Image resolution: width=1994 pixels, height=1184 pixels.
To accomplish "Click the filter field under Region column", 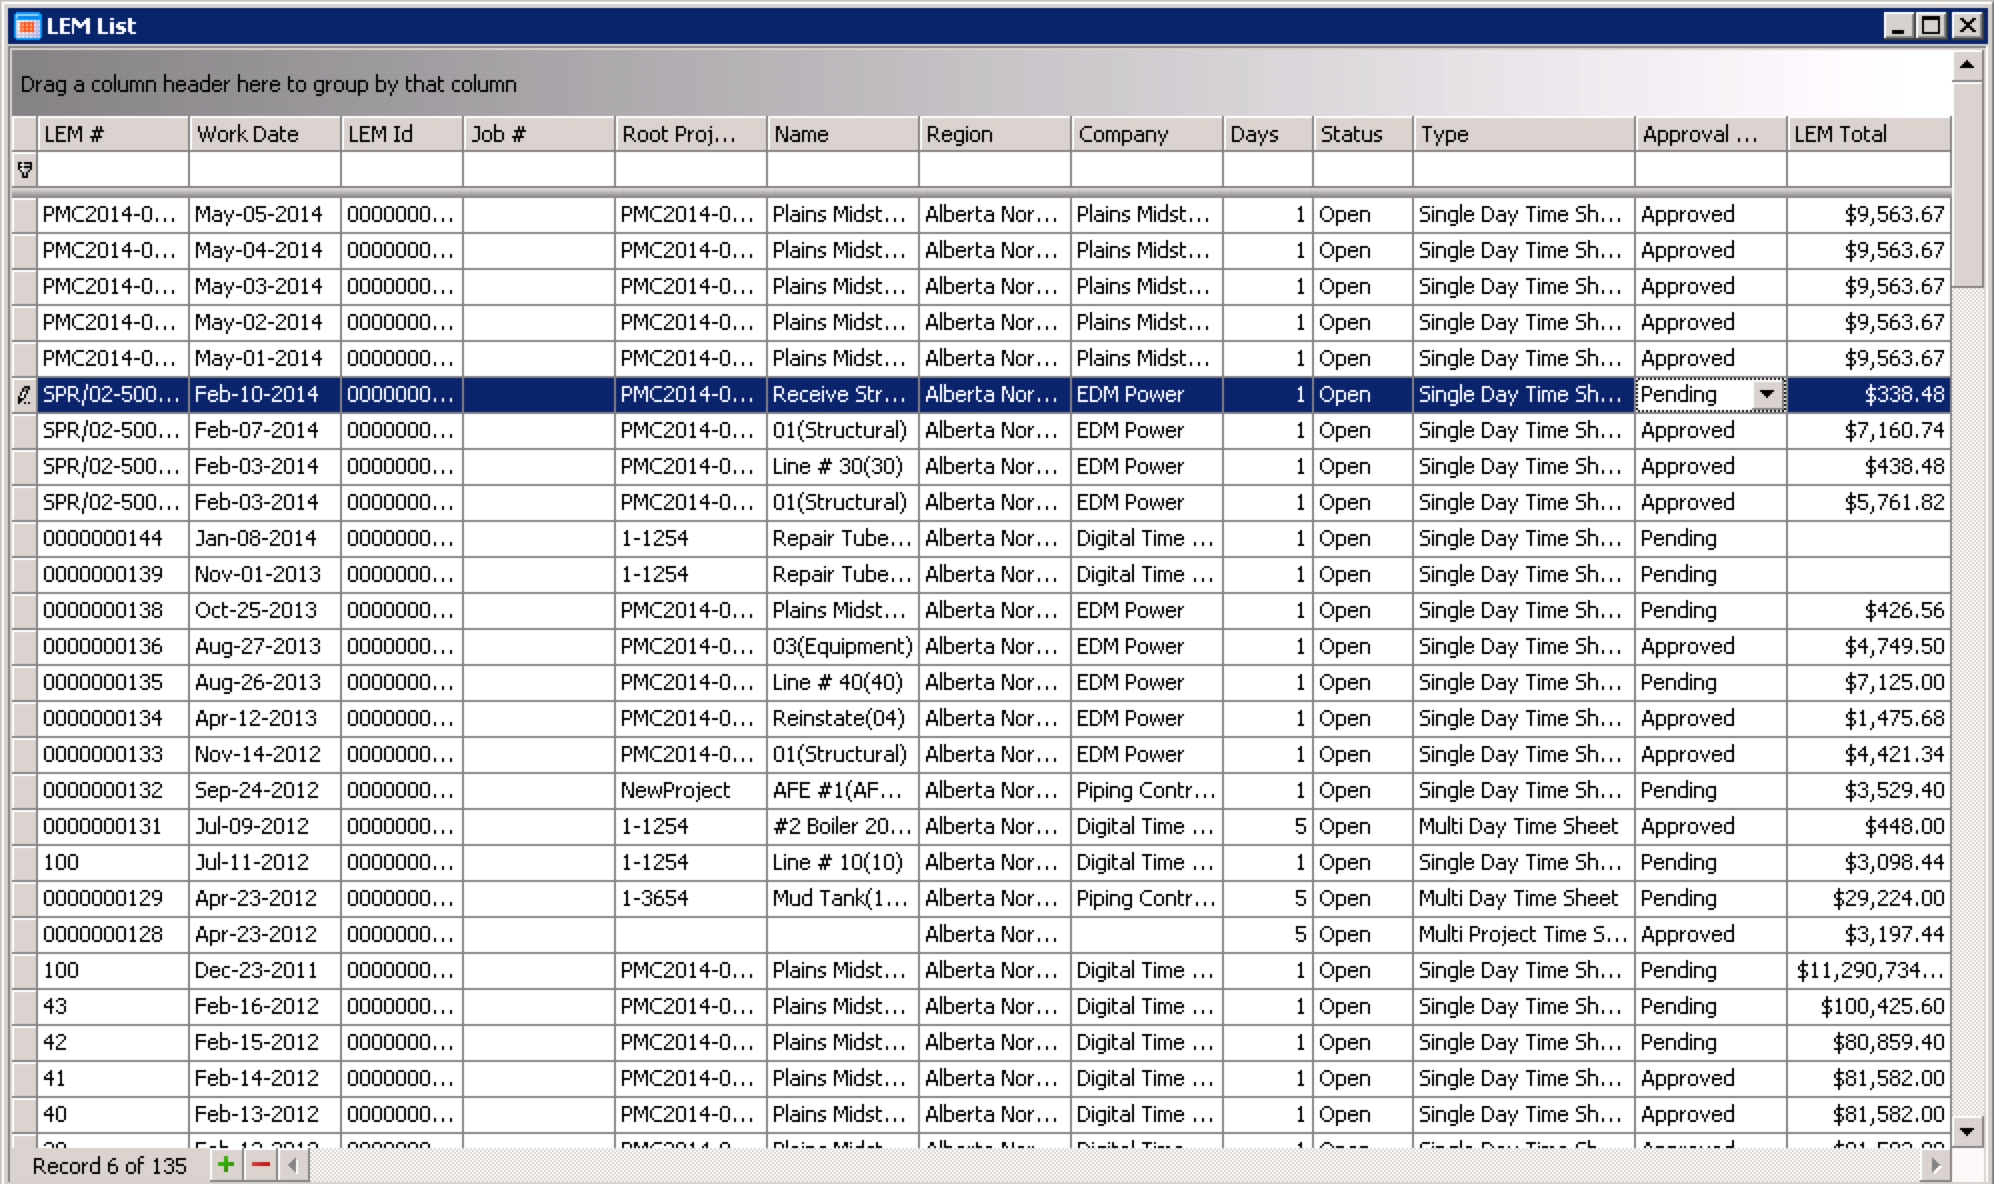I will pyautogui.click(x=994, y=170).
